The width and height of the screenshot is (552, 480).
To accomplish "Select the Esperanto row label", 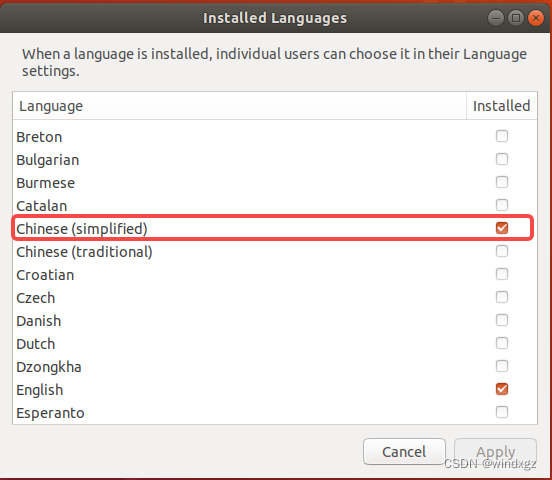I will coord(50,413).
